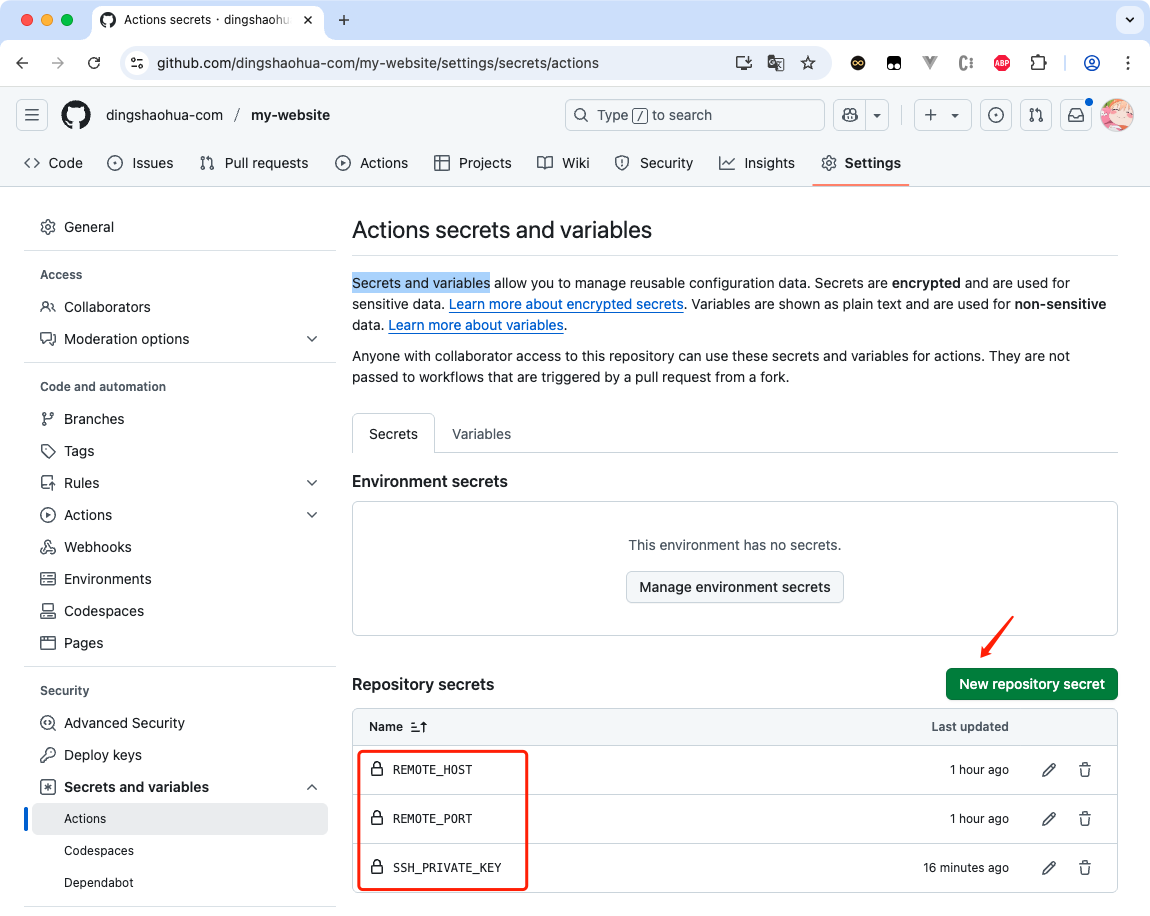
Task: Bookmark this page with star icon
Action: [x=807, y=63]
